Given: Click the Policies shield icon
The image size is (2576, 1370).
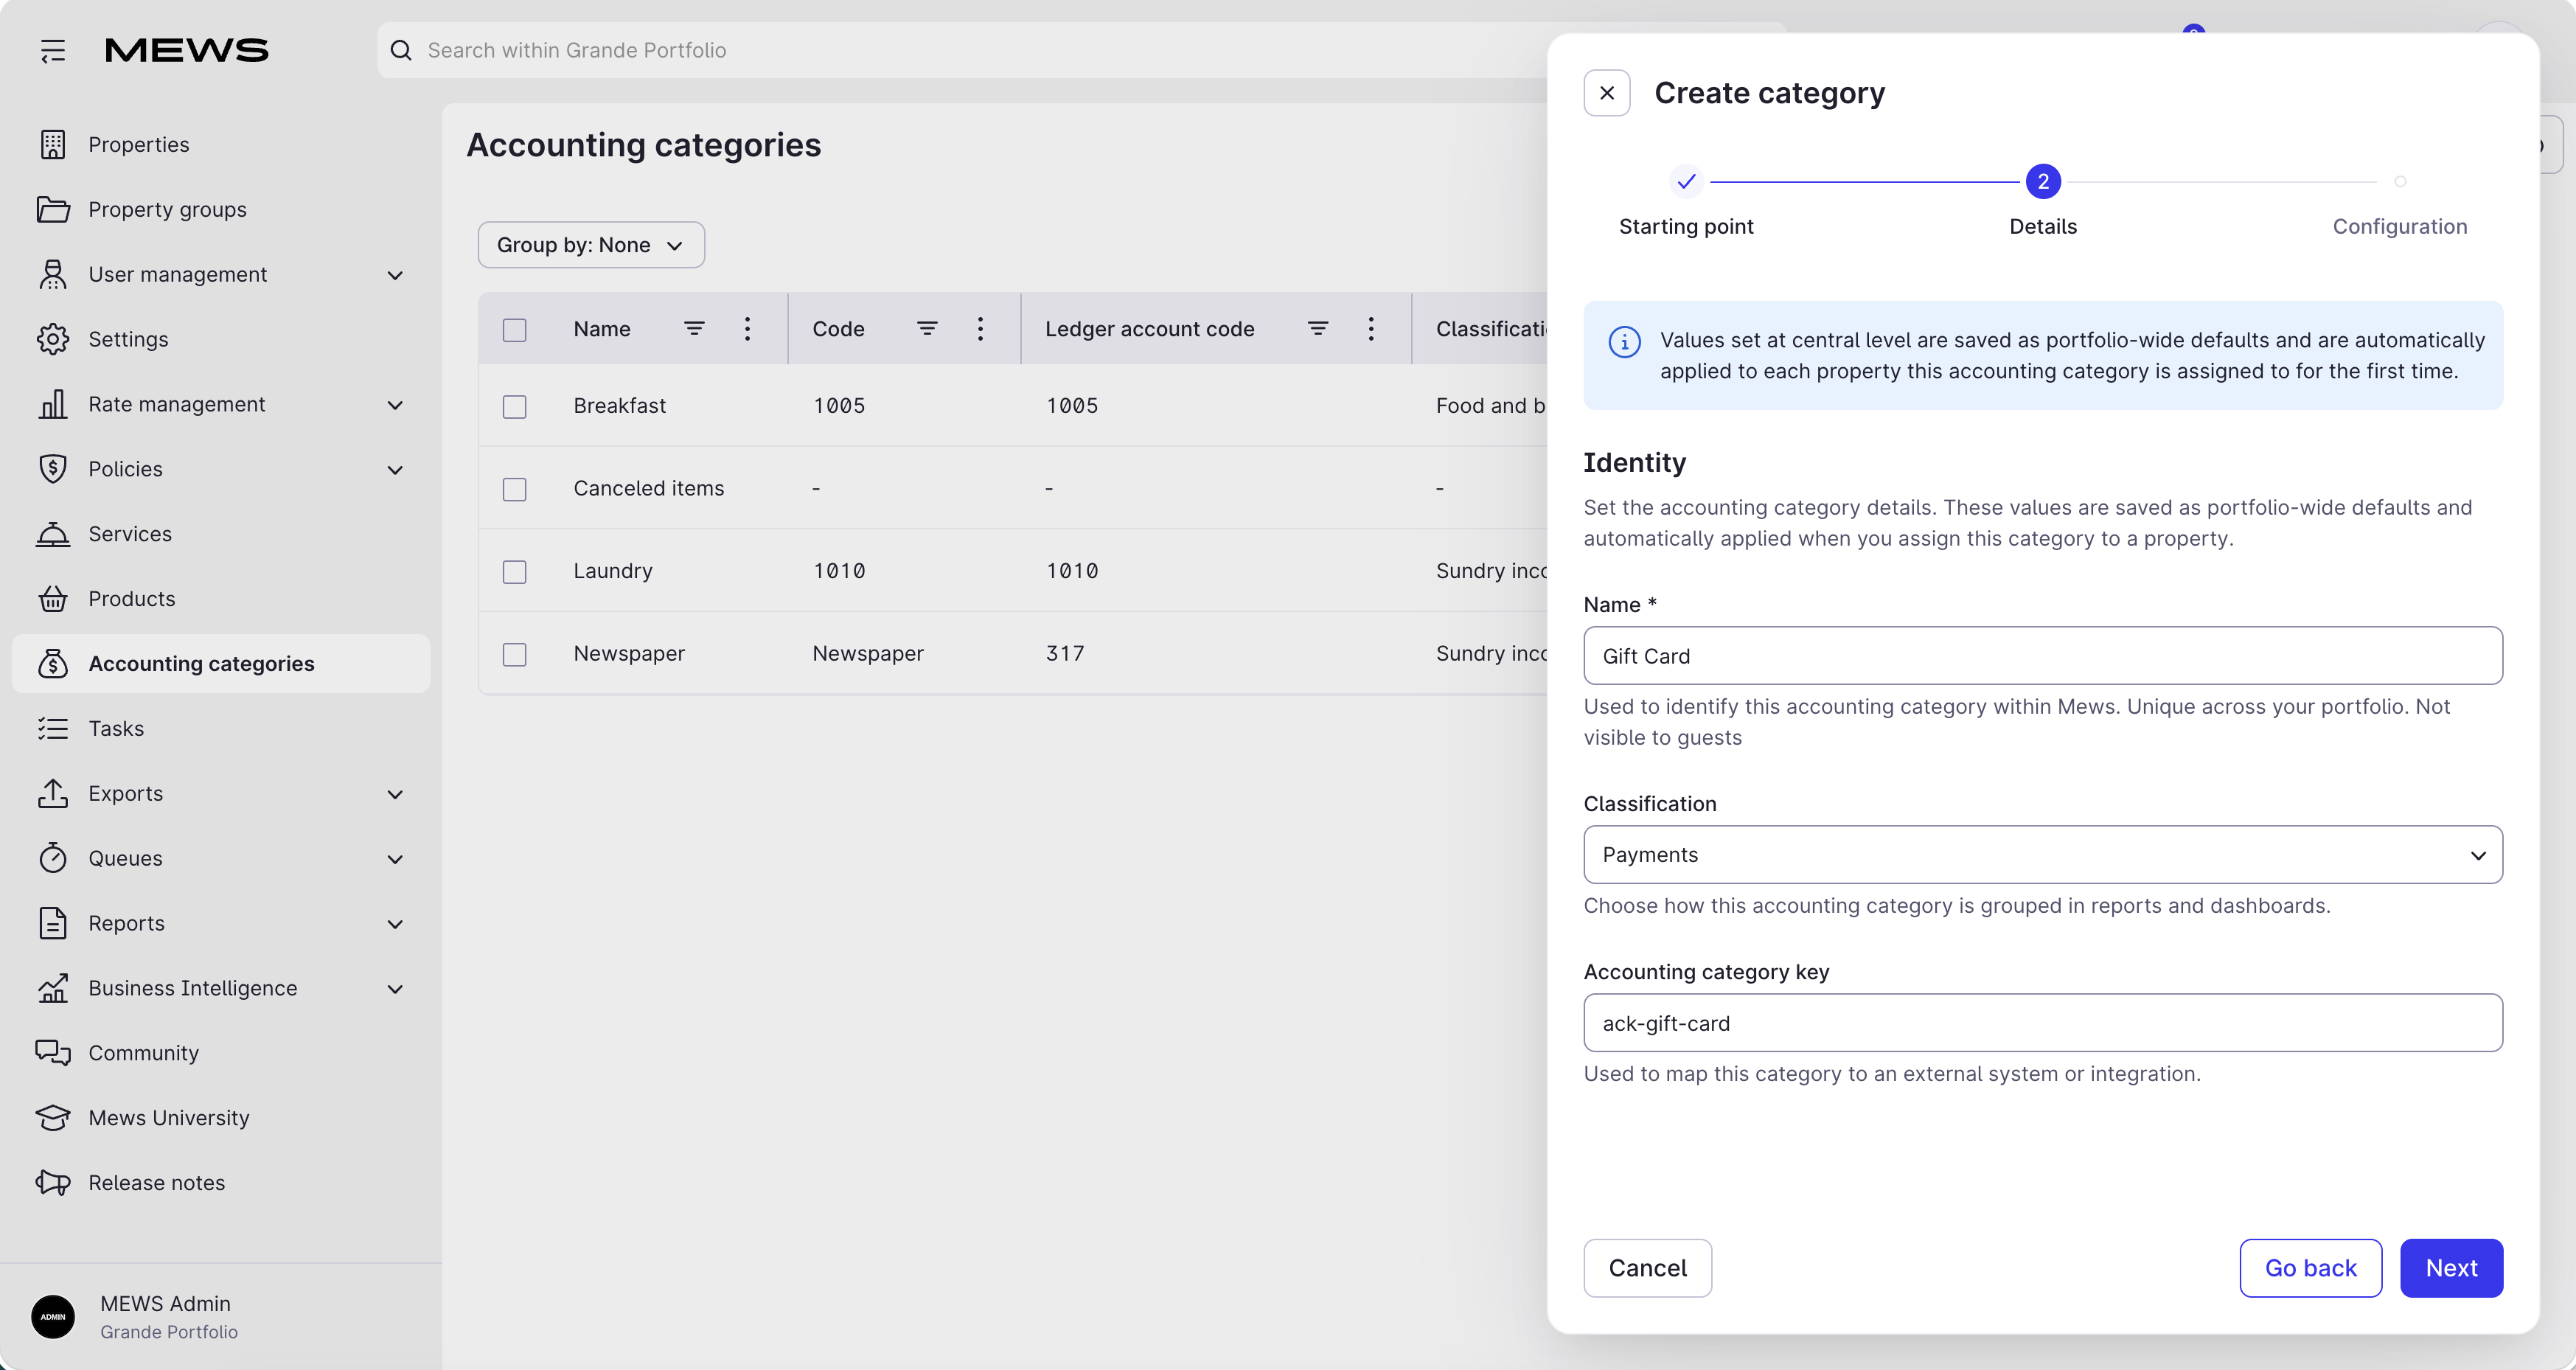Looking at the screenshot, I should click(x=53, y=469).
